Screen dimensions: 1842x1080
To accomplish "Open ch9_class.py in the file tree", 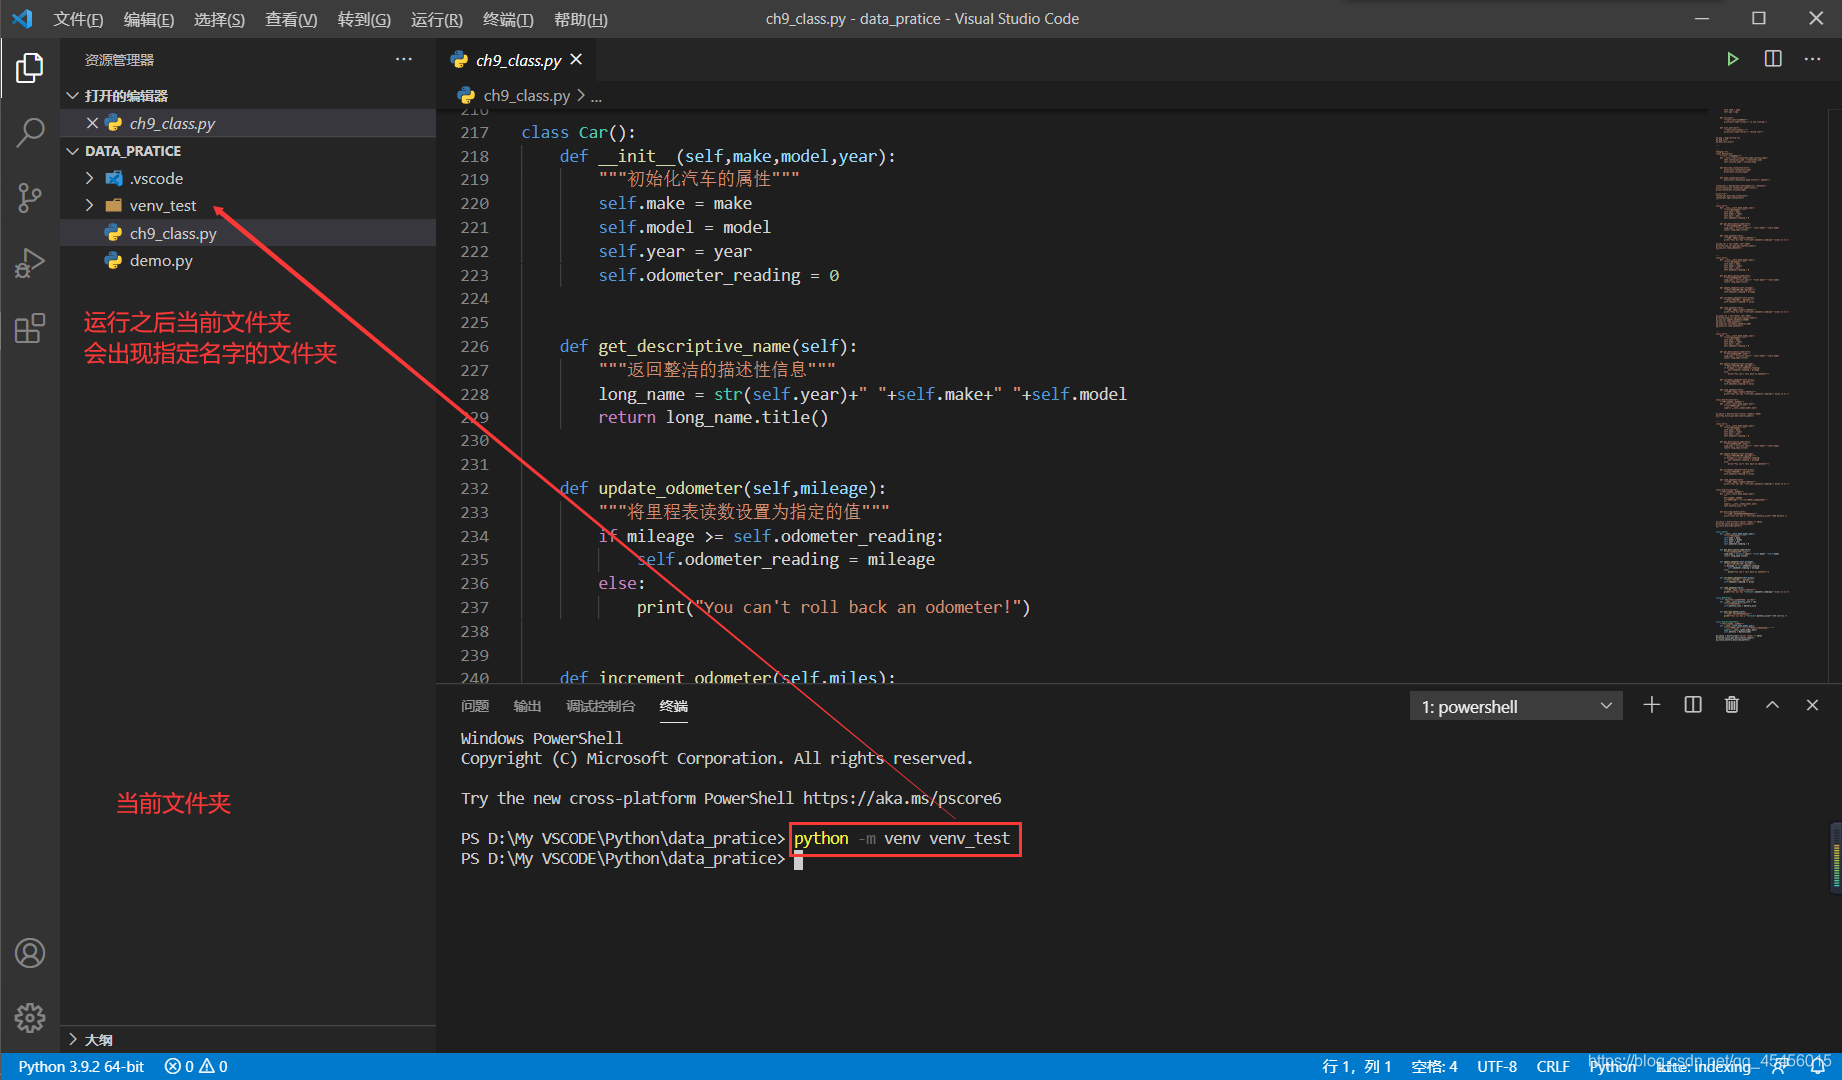I will point(248,233).
